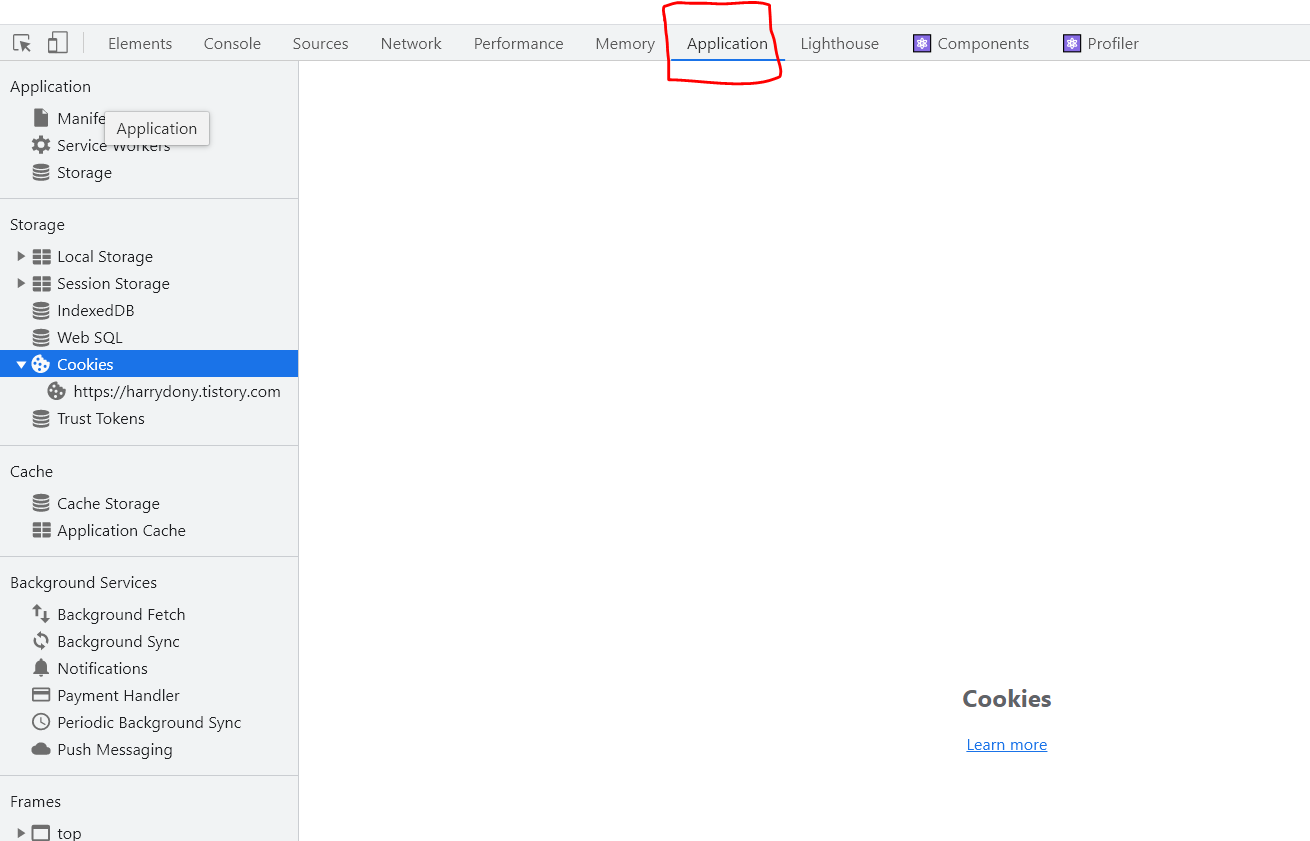This screenshot has width=1310, height=841.
Task: Click the Background Fetch arrows icon
Action: pos(41,614)
